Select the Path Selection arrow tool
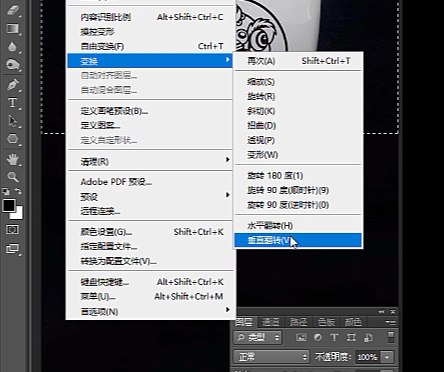The image size is (444, 372). 13,121
